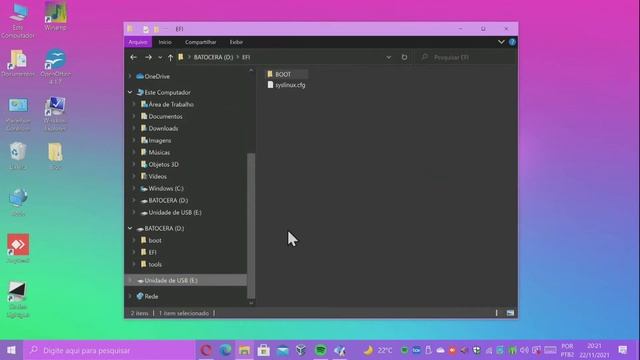The height and width of the screenshot is (360, 640).
Task: Open the Recycle Bin on desktop
Action: coord(18,156)
